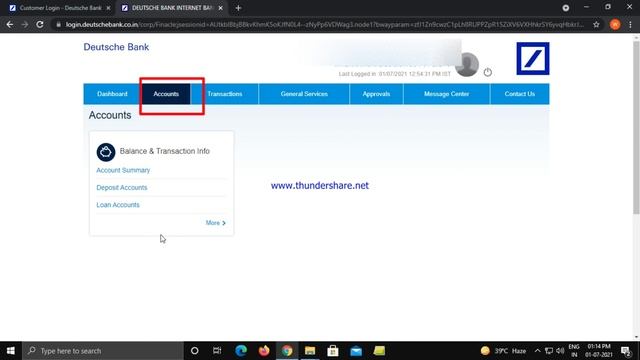Click the taskbar clock and date
This screenshot has height=360, width=640.
click(599, 351)
